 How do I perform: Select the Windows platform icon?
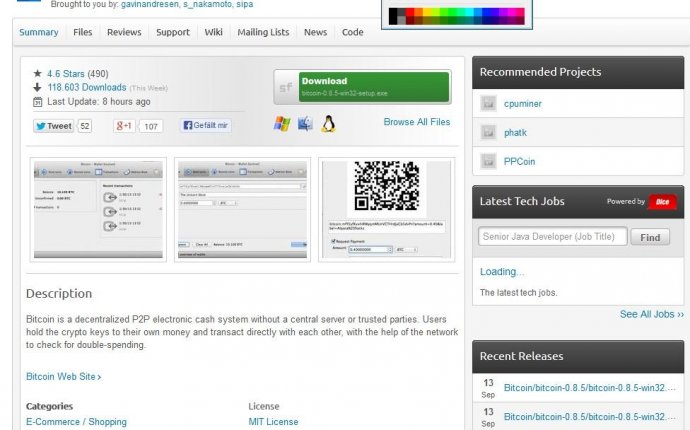coord(282,124)
